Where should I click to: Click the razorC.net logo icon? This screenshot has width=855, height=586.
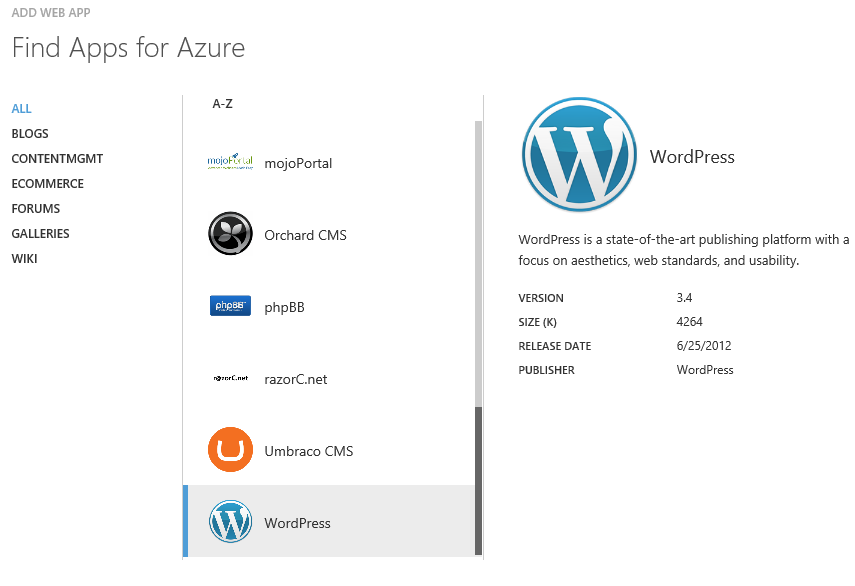pos(231,378)
